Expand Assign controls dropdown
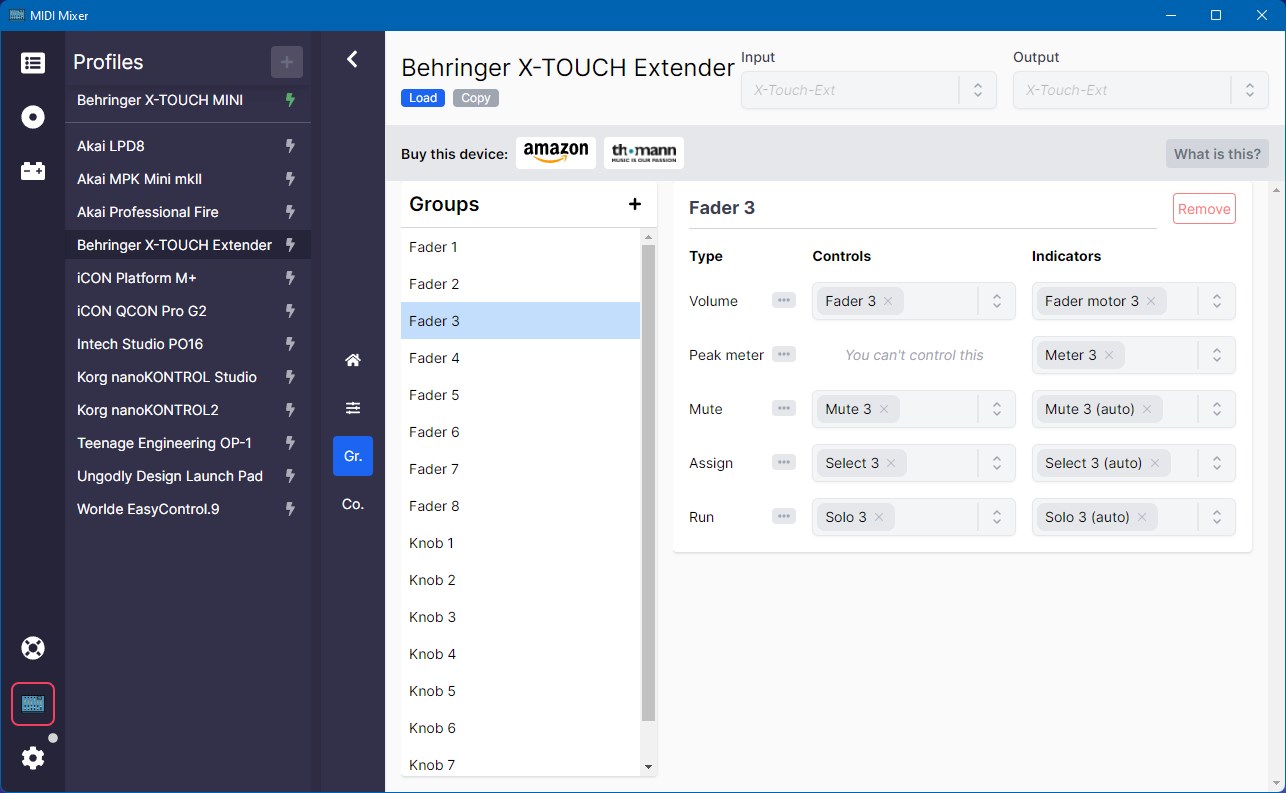1286x793 pixels. tap(997, 463)
